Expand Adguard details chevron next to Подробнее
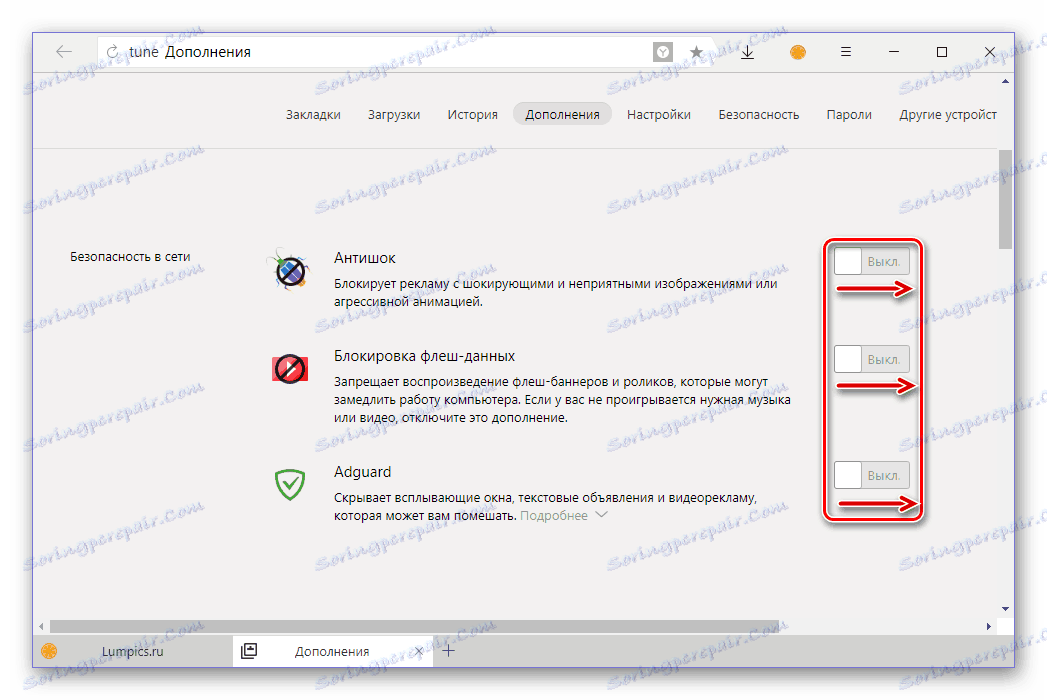The image size is (1047, 700). [x=601, y=515]
